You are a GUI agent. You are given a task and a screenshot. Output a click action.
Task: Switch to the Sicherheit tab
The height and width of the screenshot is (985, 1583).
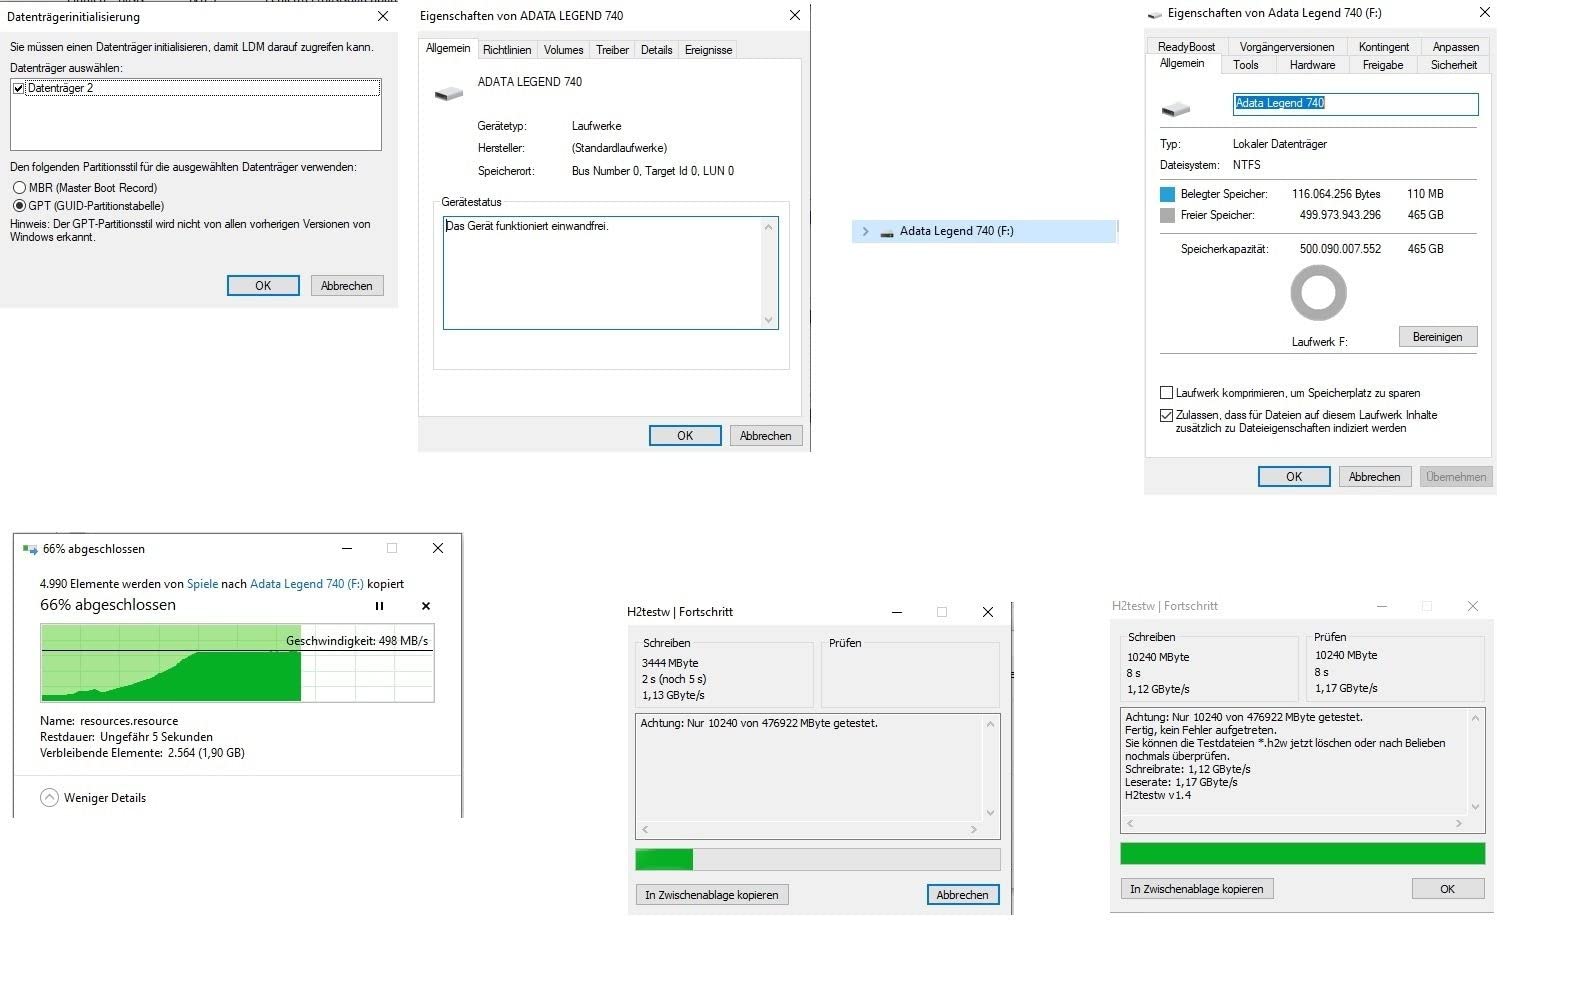(x=1454, y=65)
